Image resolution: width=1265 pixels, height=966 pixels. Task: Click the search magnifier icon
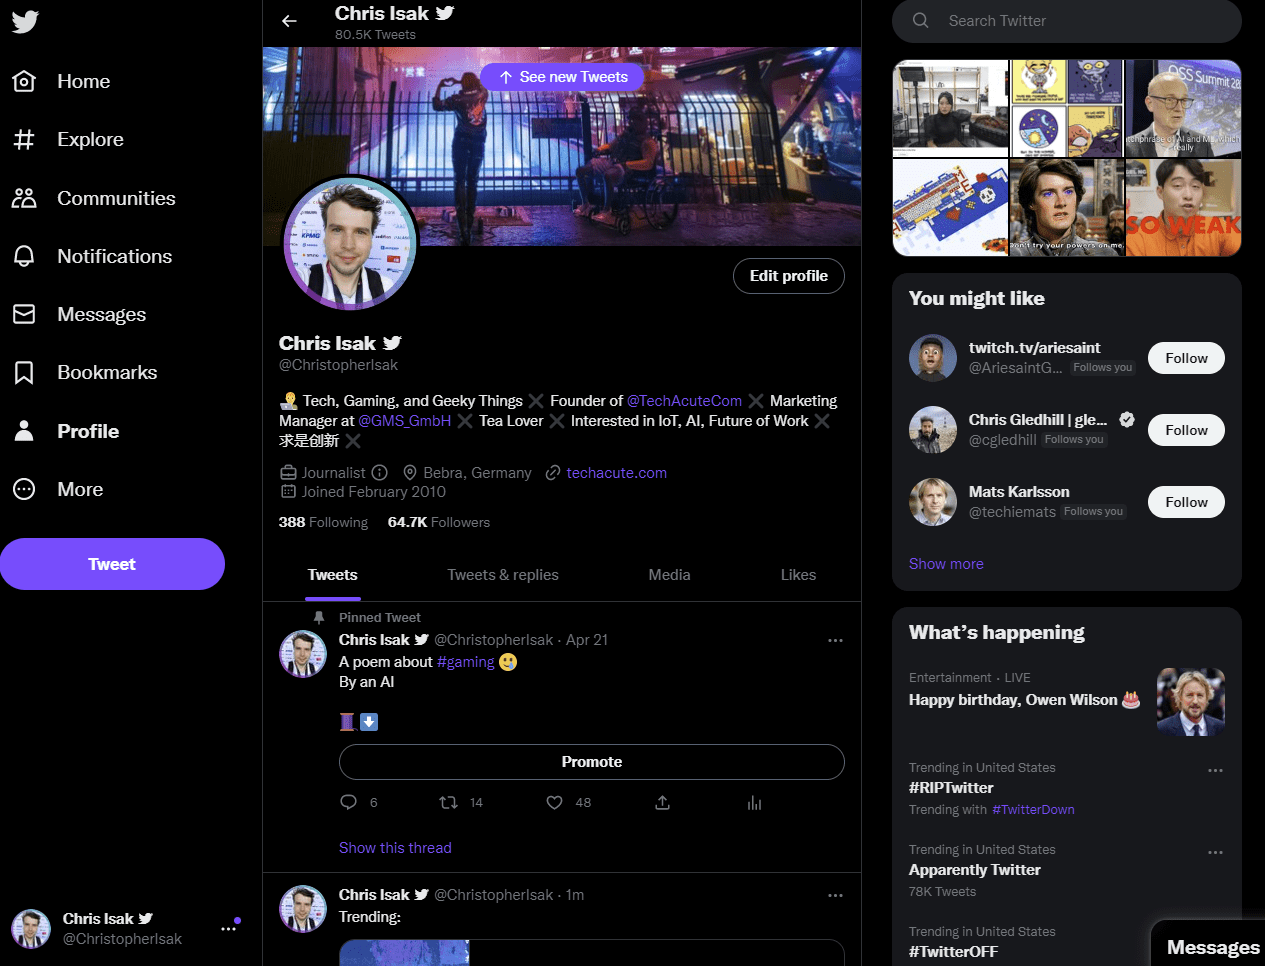coord(921,21)
